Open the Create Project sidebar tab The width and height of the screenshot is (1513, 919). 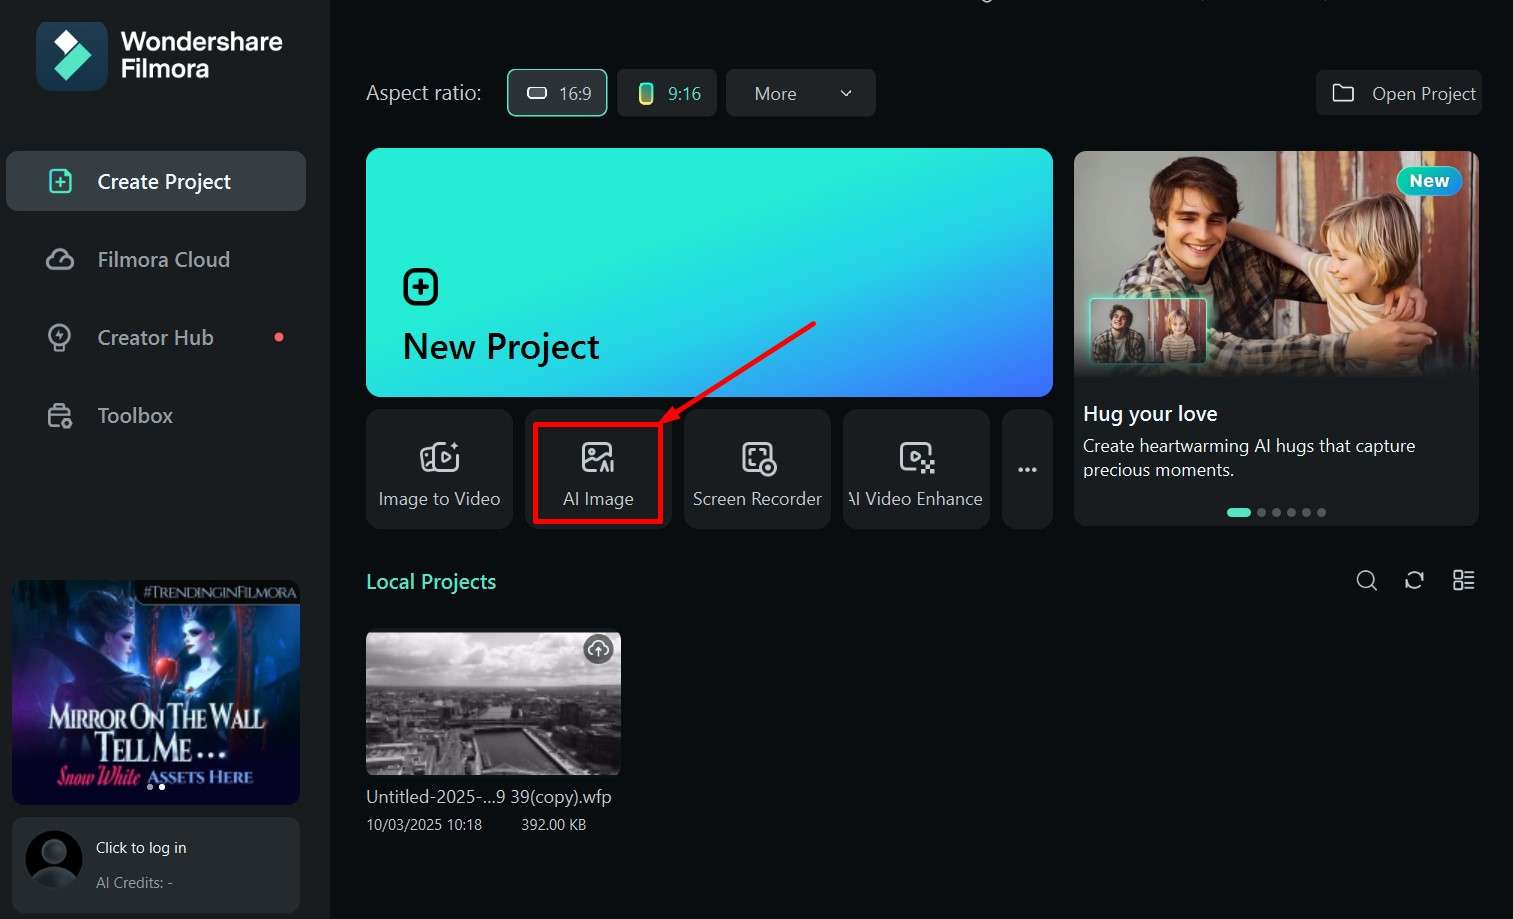point(156,181)
